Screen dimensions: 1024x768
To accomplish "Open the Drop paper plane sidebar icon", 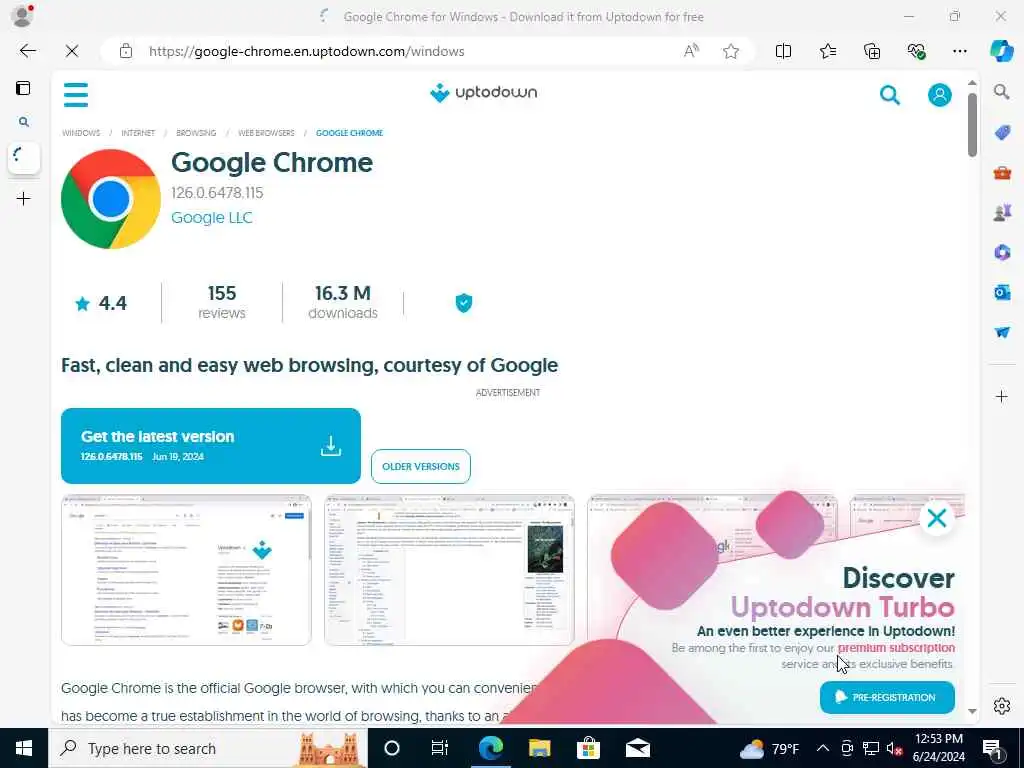I will [1002, 332].
